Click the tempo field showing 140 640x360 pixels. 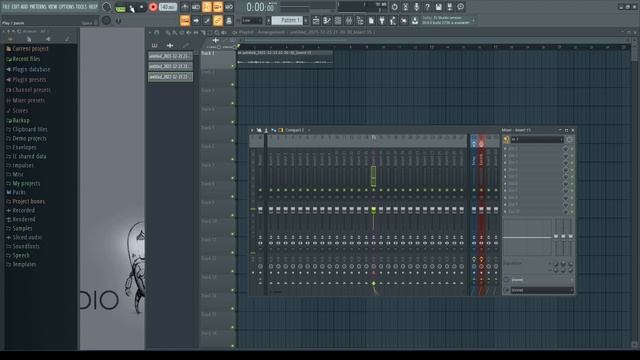168,7
